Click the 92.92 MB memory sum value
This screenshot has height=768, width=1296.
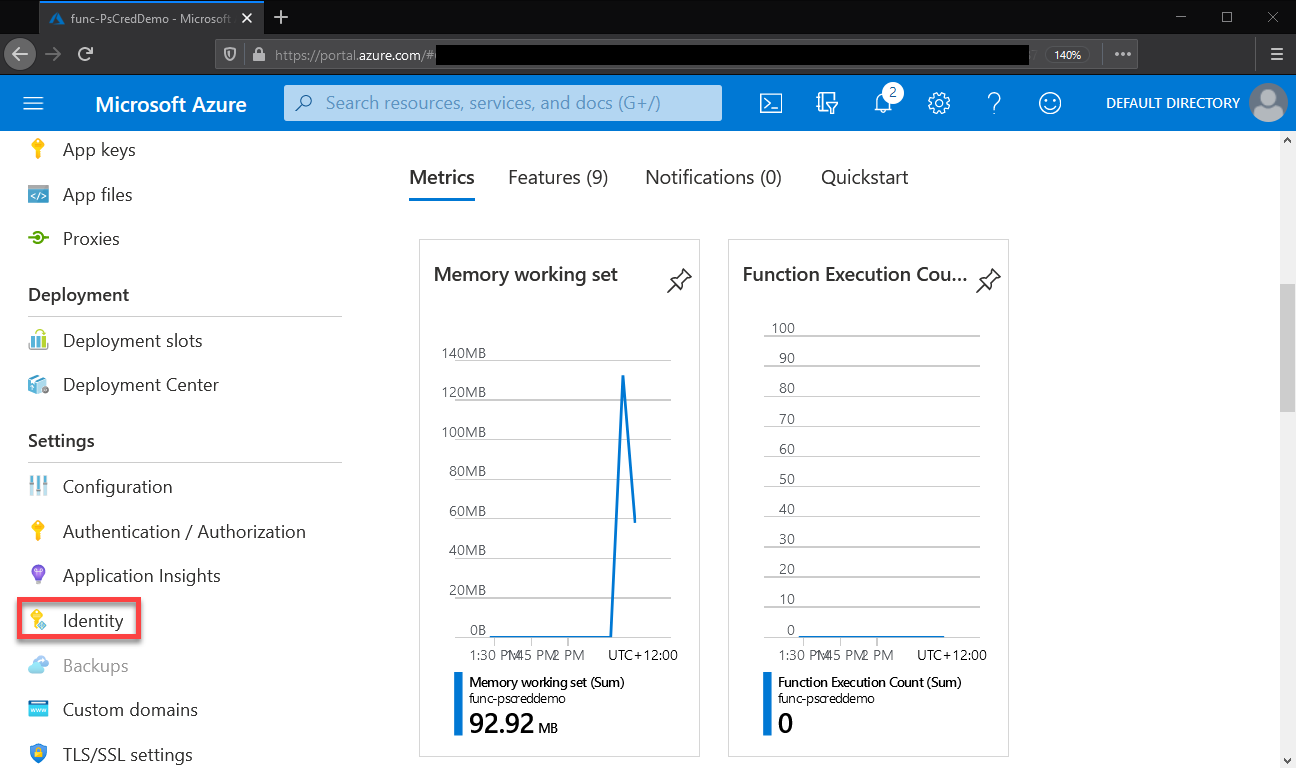[x=513, y=724]
